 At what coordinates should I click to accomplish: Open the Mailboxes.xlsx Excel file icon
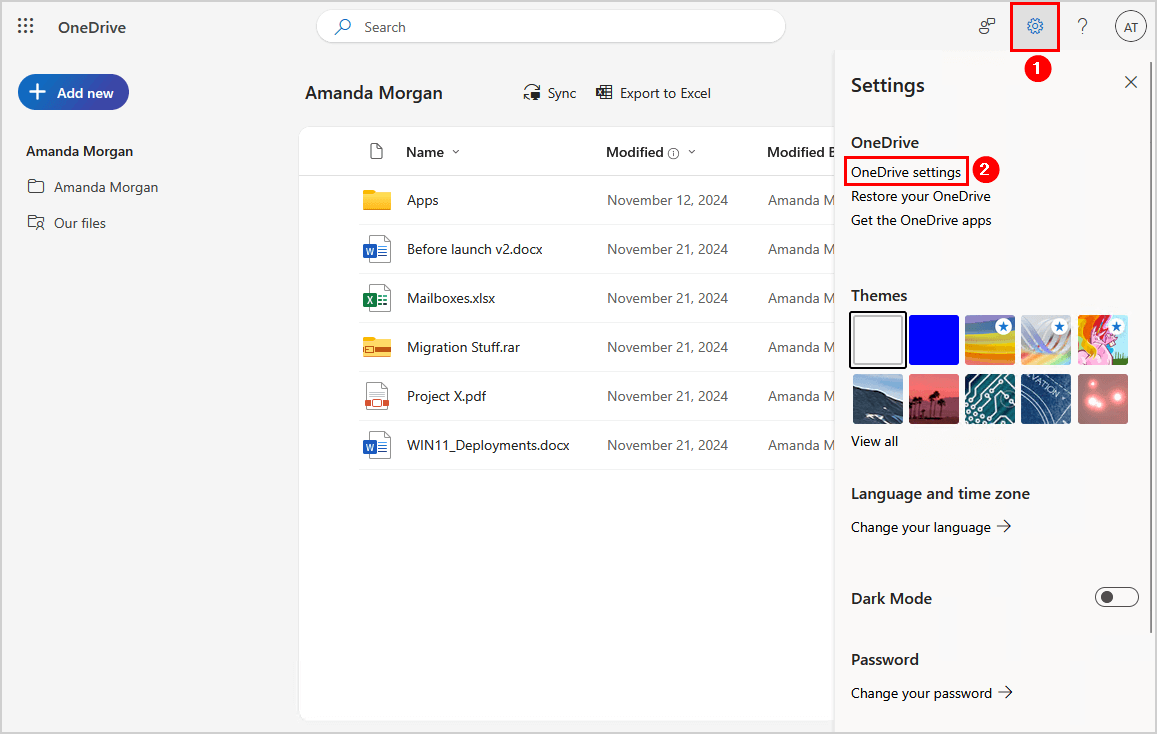tap(377, 298)
